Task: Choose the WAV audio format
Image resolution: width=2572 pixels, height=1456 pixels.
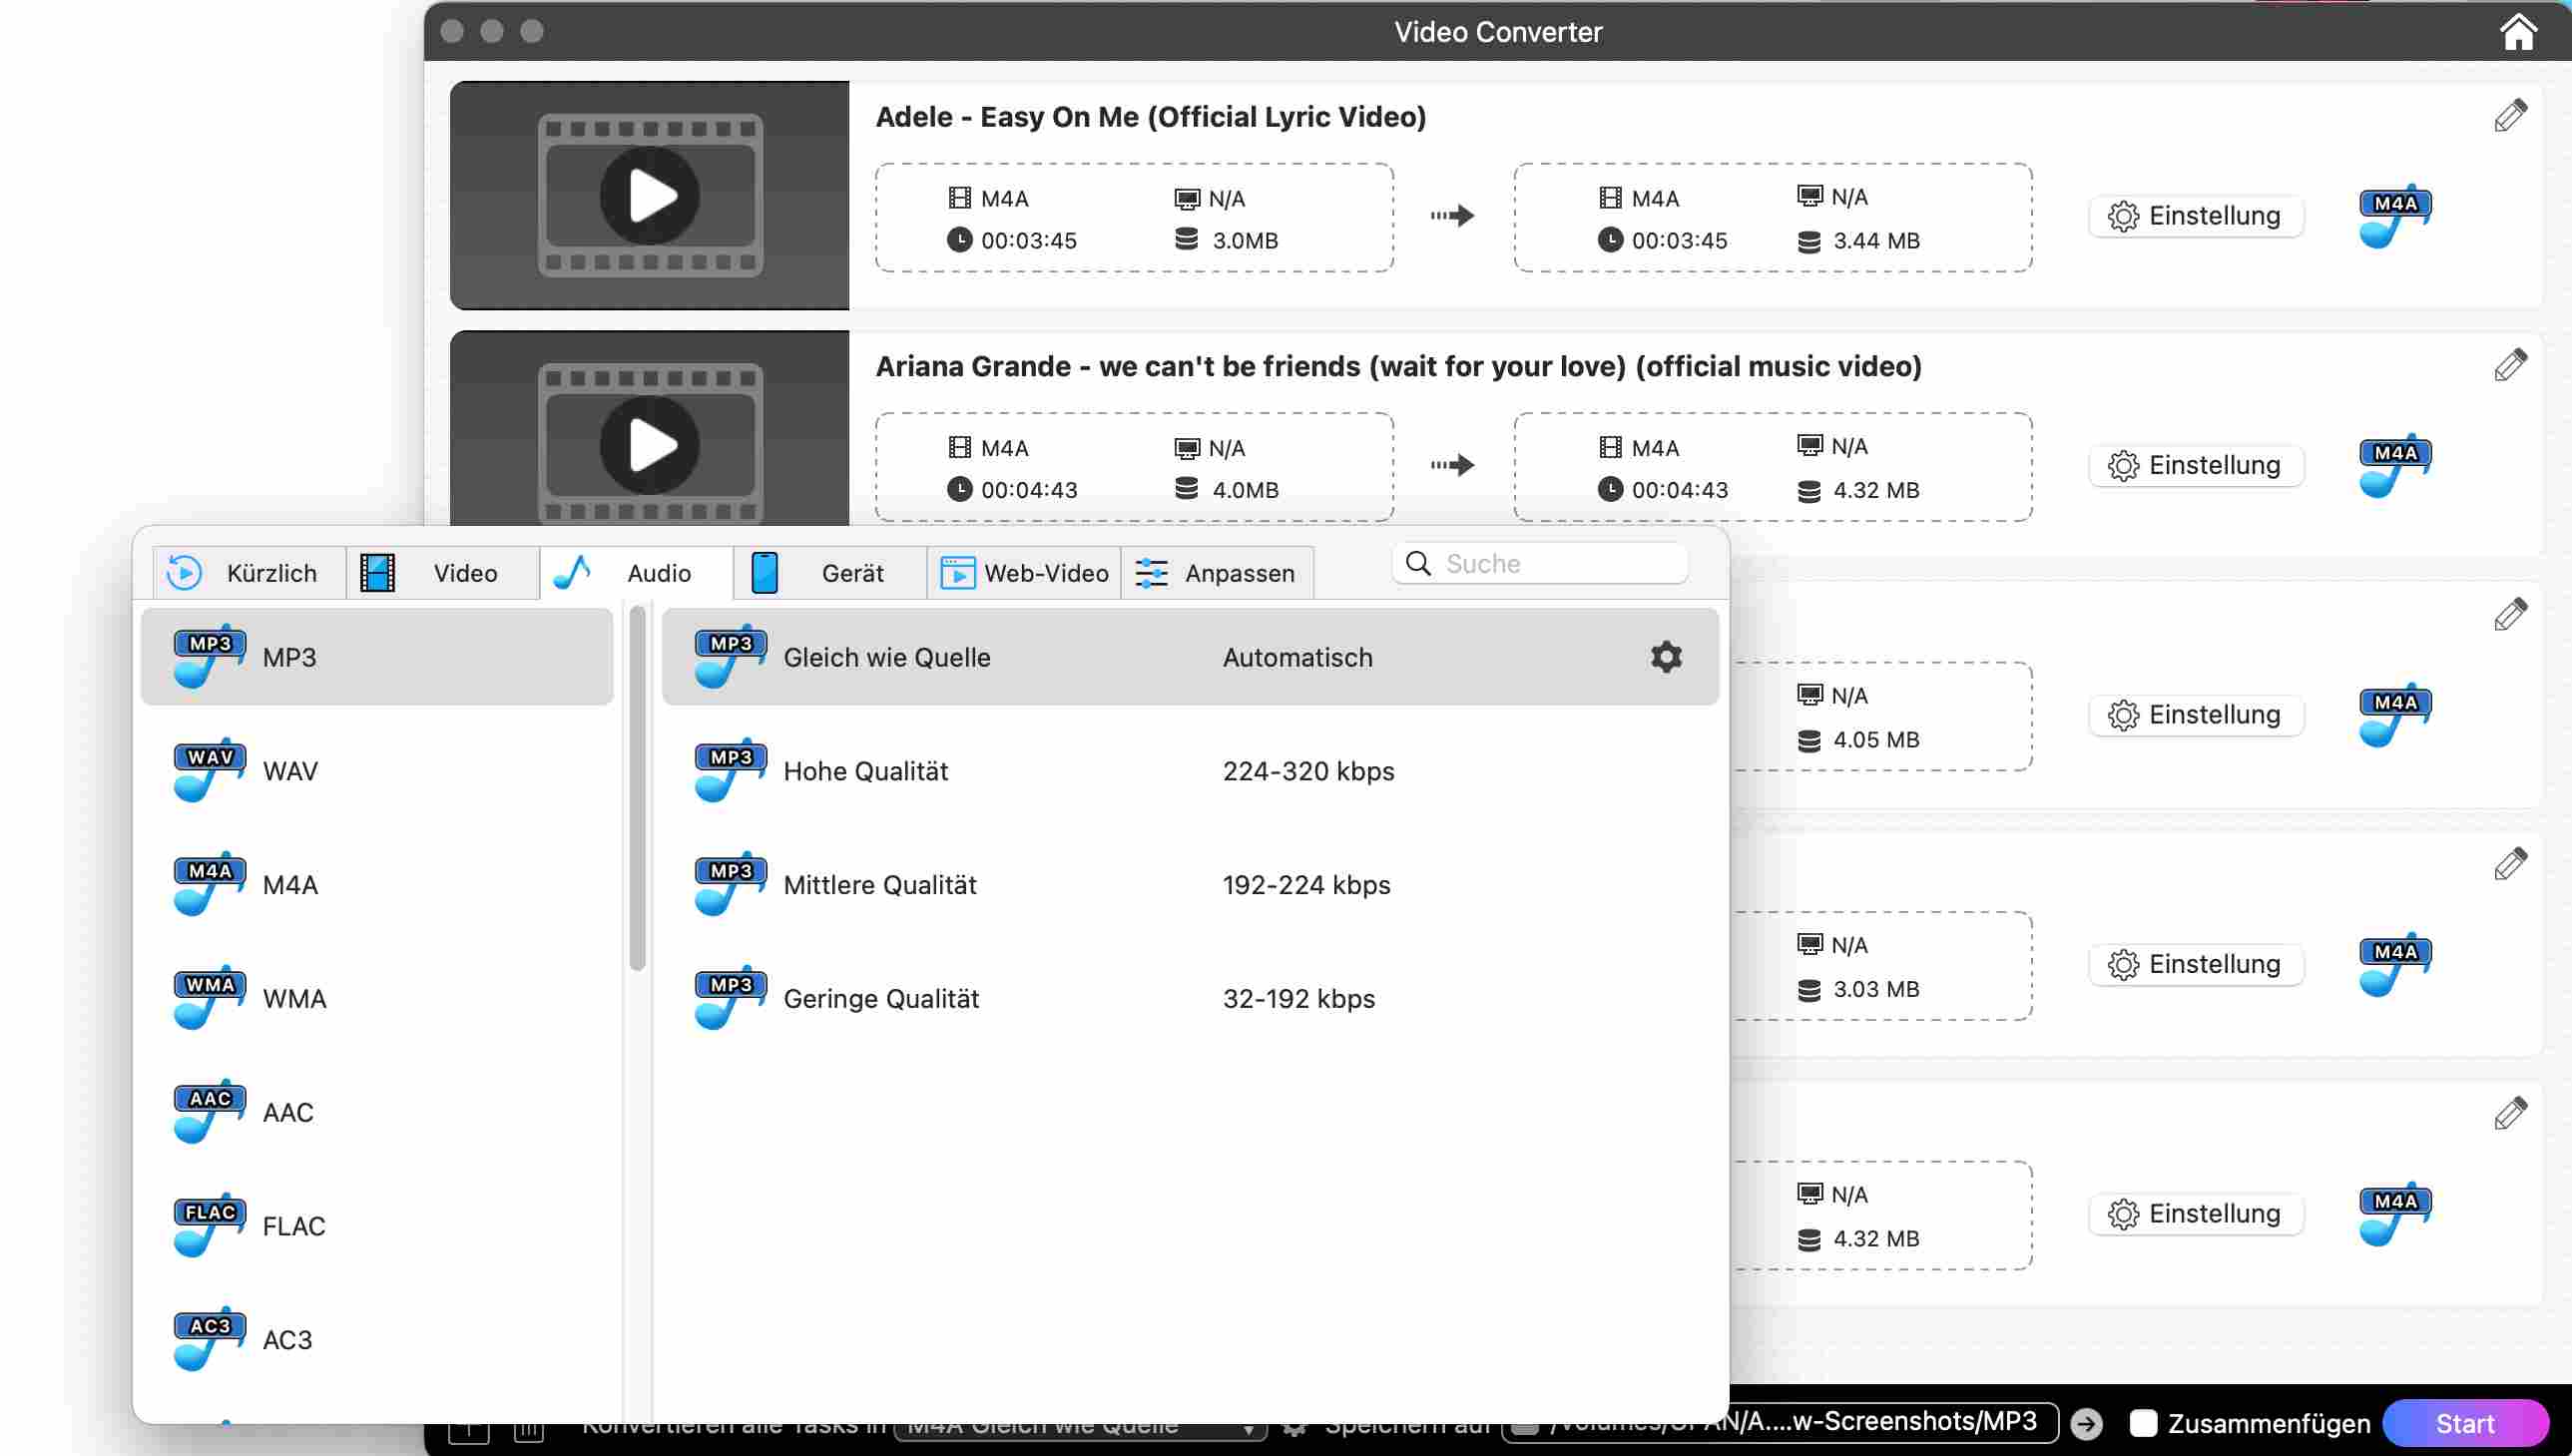Action: (x=290, y=771)
